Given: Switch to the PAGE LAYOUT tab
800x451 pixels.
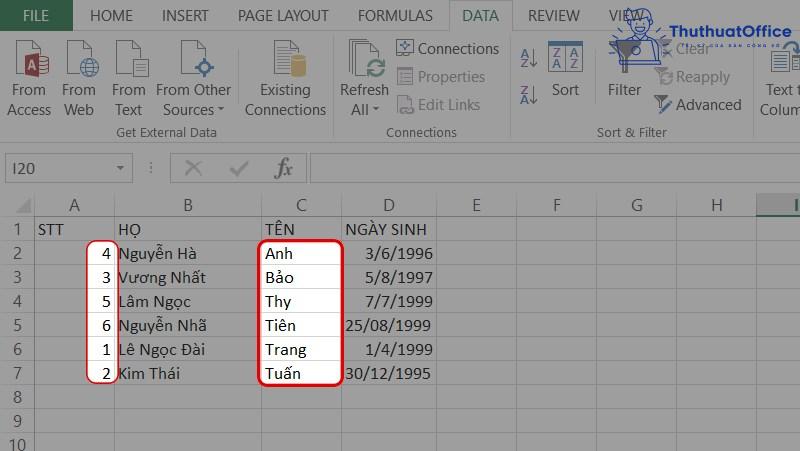Looking at the screenshot, I should click(x=283, y=16).
